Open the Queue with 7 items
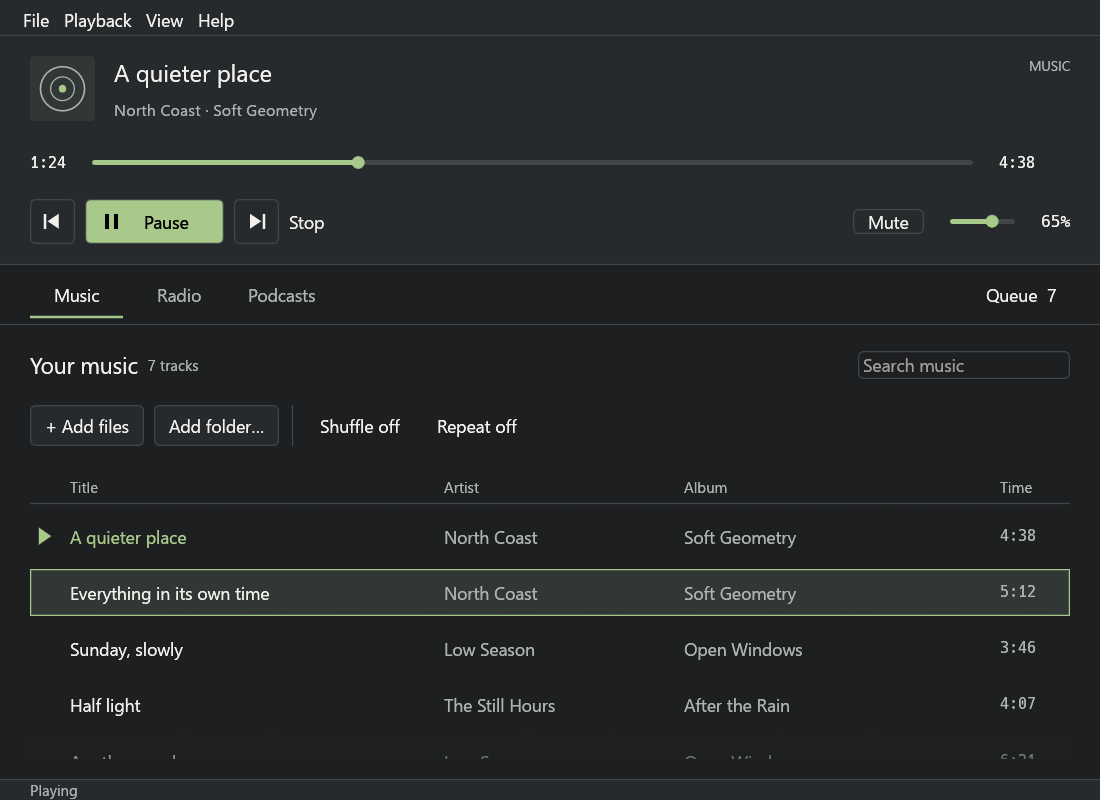 click(x=1021, y=295)
